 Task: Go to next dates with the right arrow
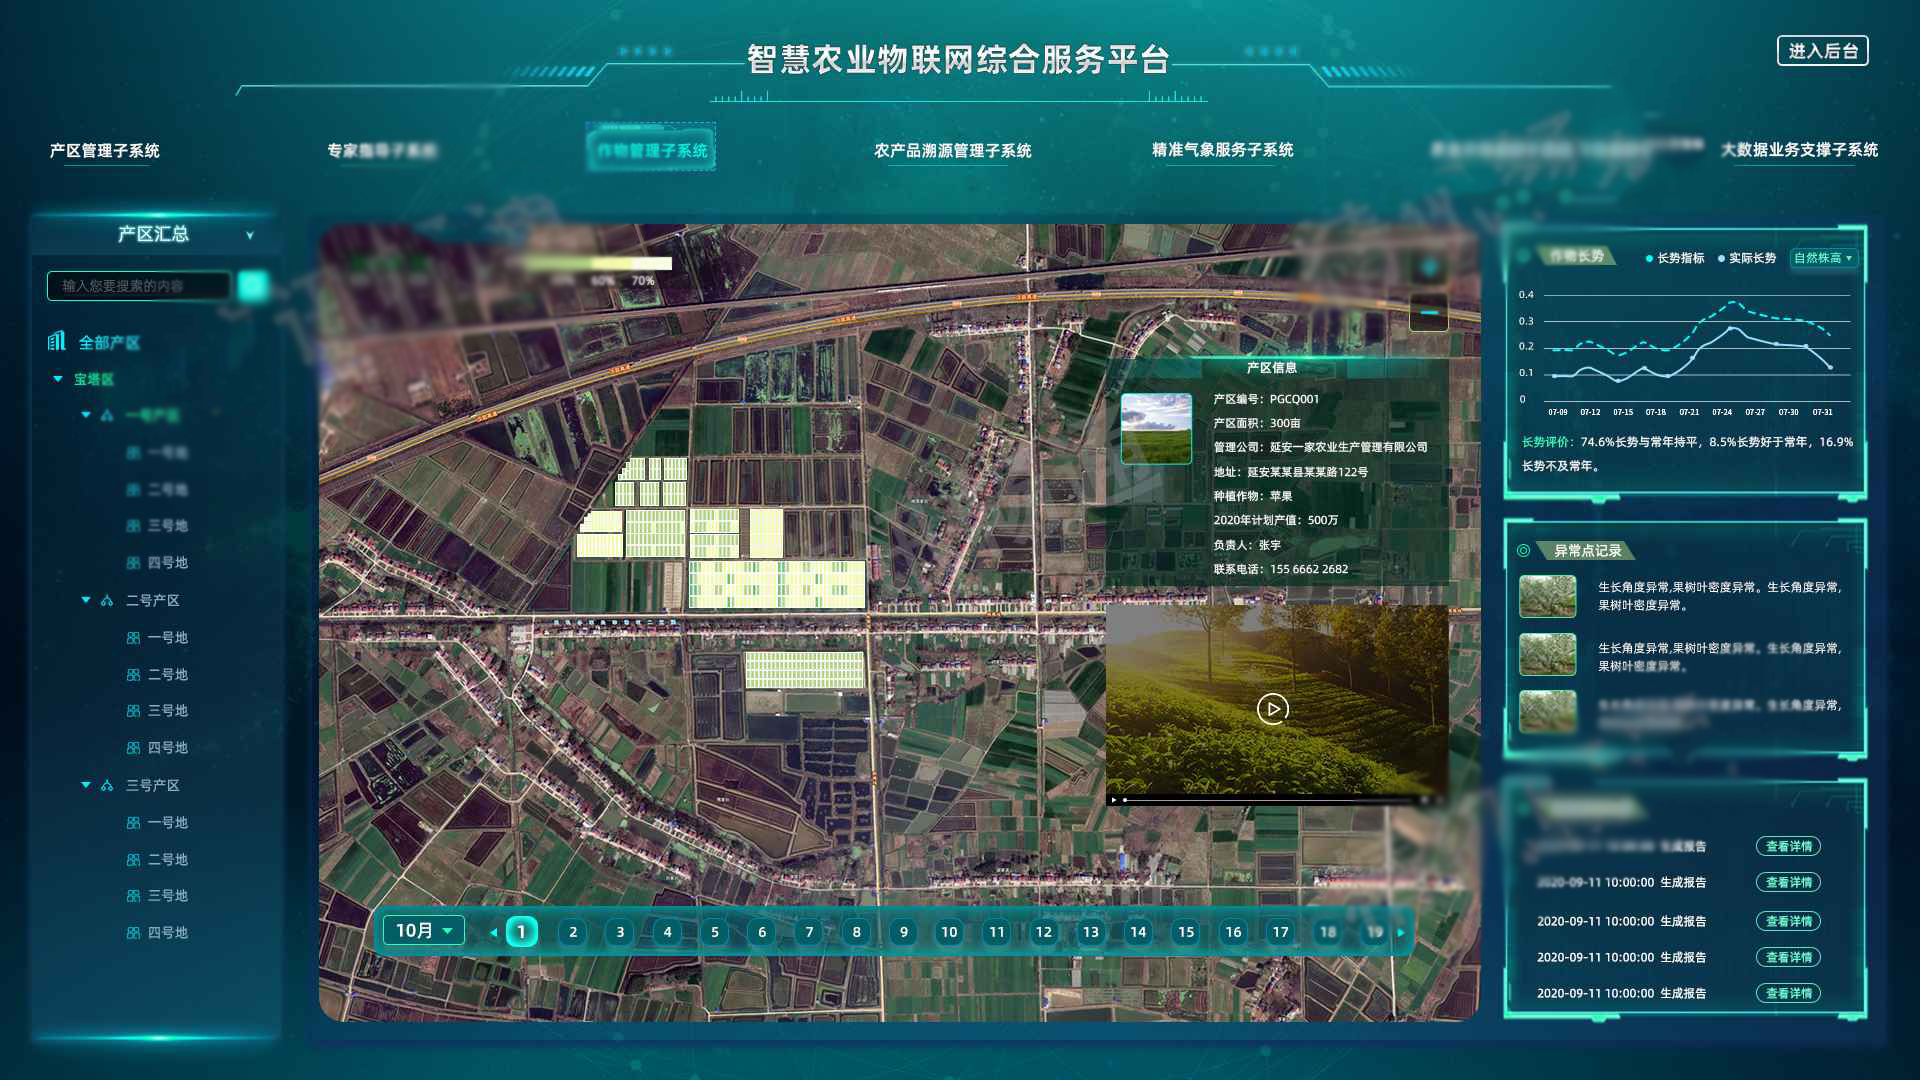tap(1400, 932)
